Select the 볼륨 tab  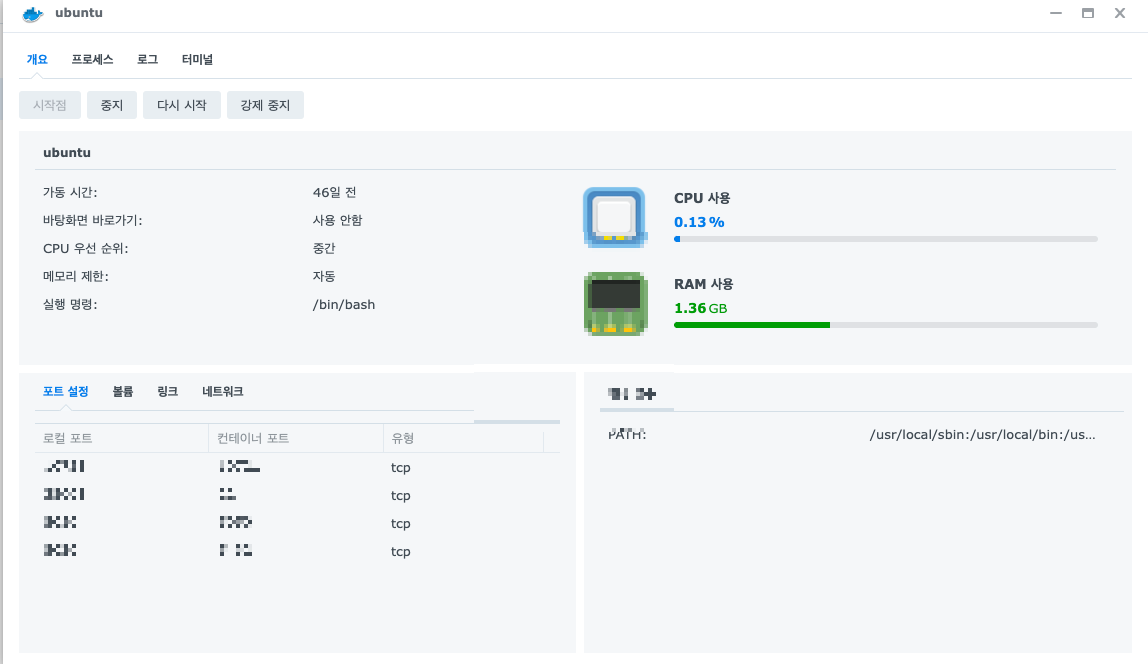(123, 392)
